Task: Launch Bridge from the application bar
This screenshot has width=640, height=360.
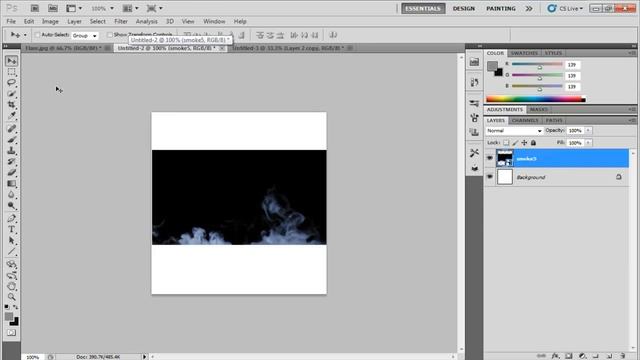Action: point(35,8)
